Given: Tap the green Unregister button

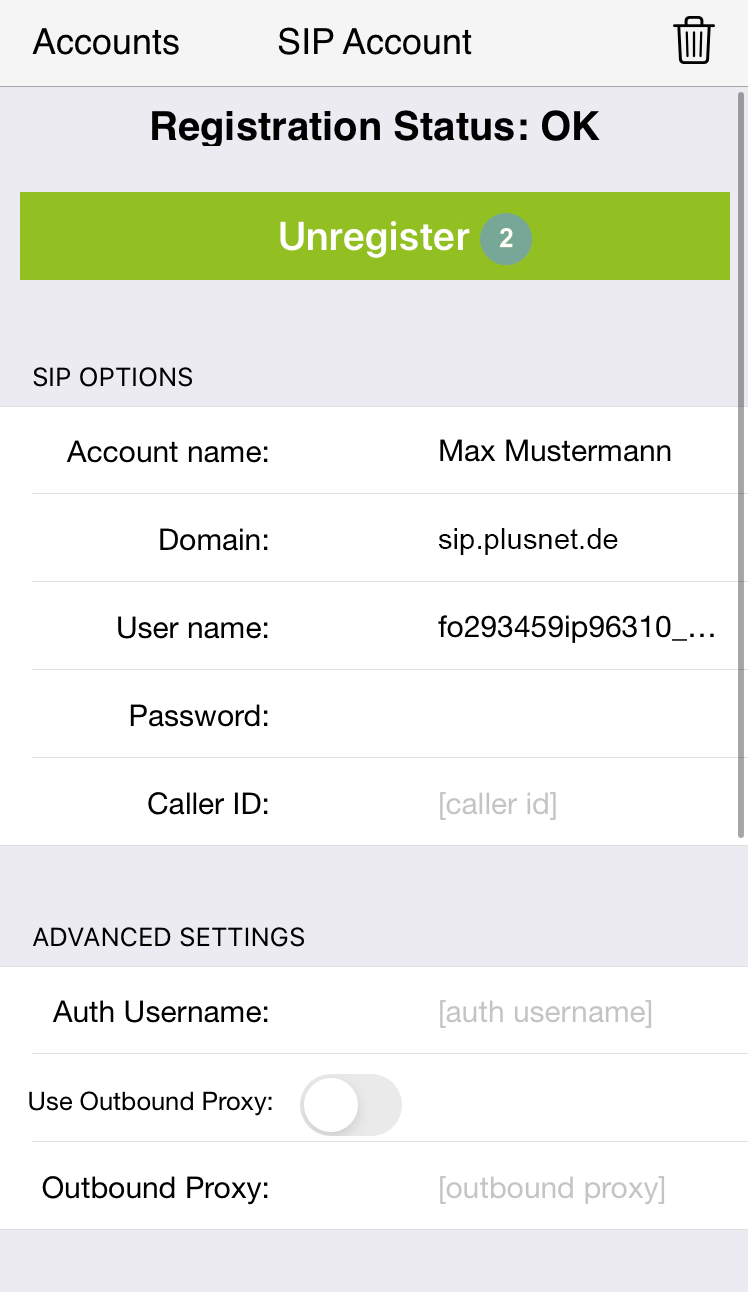Looking at the screenshot, I should pos(375,236).
